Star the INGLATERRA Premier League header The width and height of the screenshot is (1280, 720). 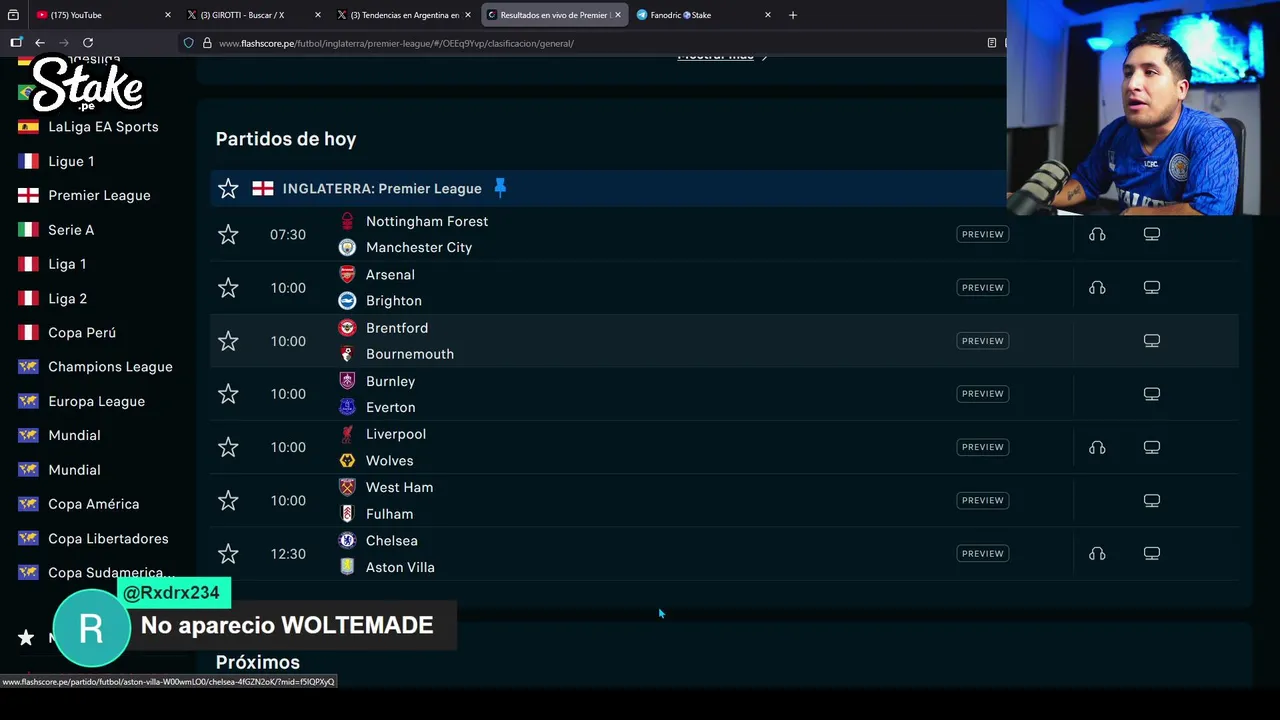pos(228,188)
